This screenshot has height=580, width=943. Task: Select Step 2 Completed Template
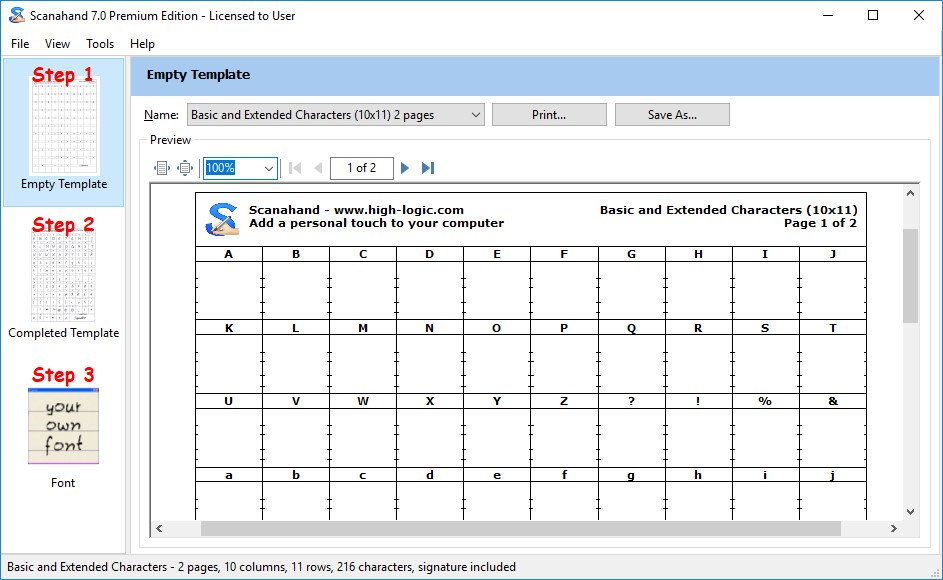(64, 277)
